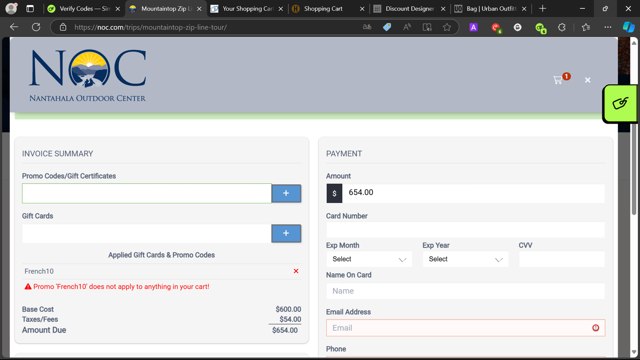Open the browser extensions menu icon
The width and height of the screenshot is (640, 360).
[562, 27]
